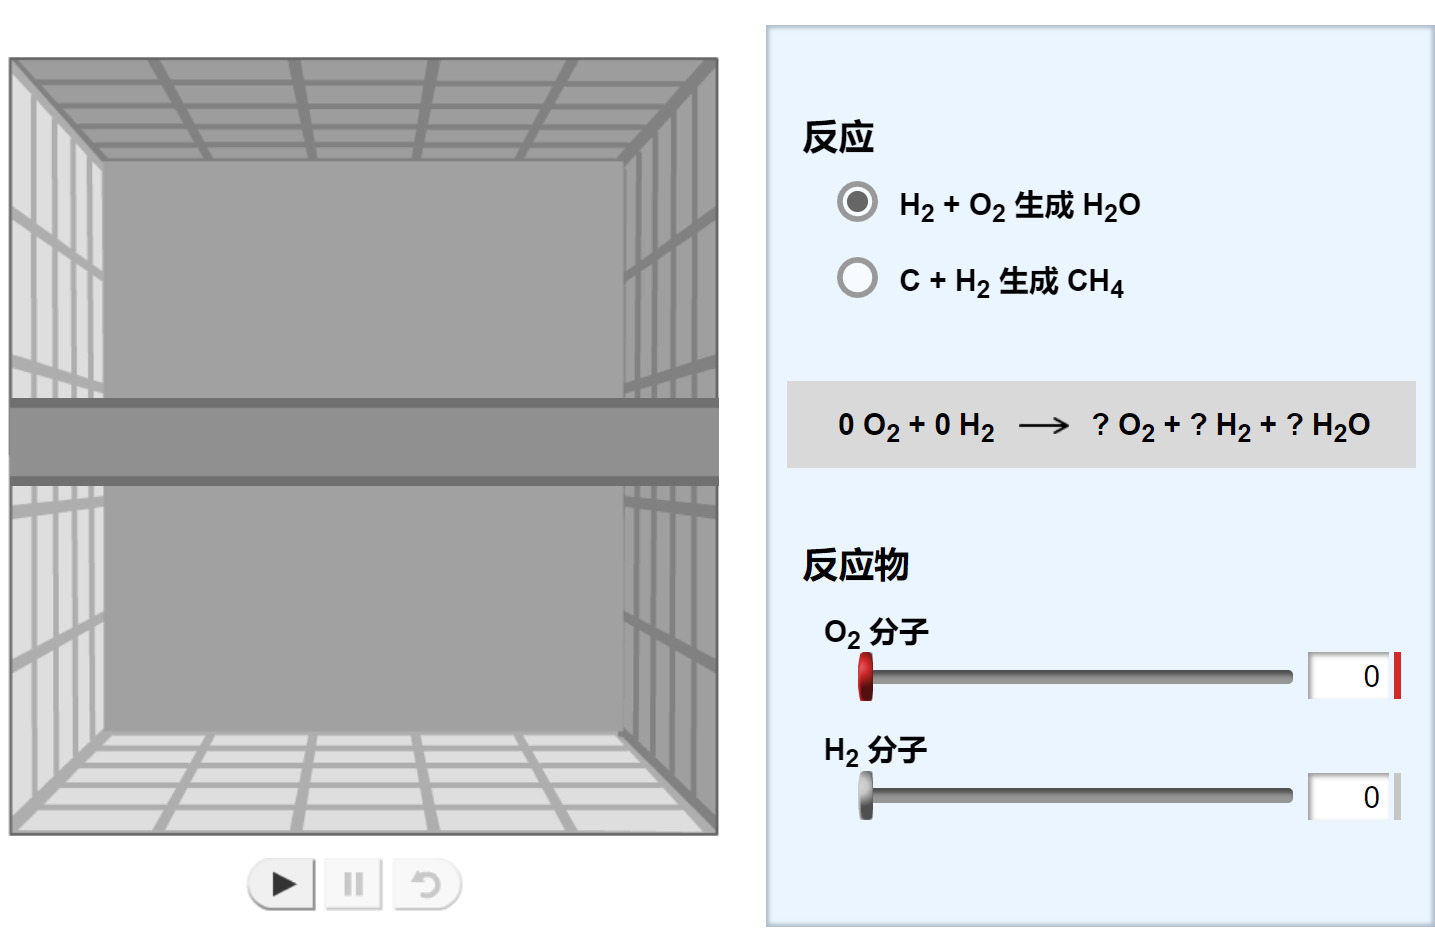Click the O₂ 分子 slider label
The image size is (1435, 949).
(x=876, y=632)
